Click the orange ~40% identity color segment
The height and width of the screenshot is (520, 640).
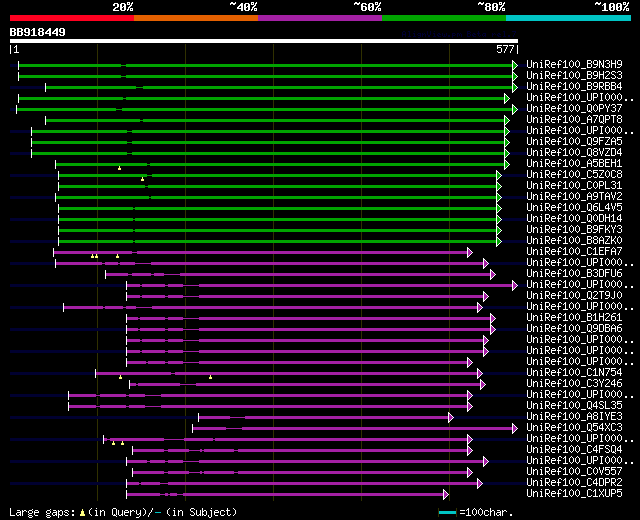pyautogui.click(x=196, y=18)
